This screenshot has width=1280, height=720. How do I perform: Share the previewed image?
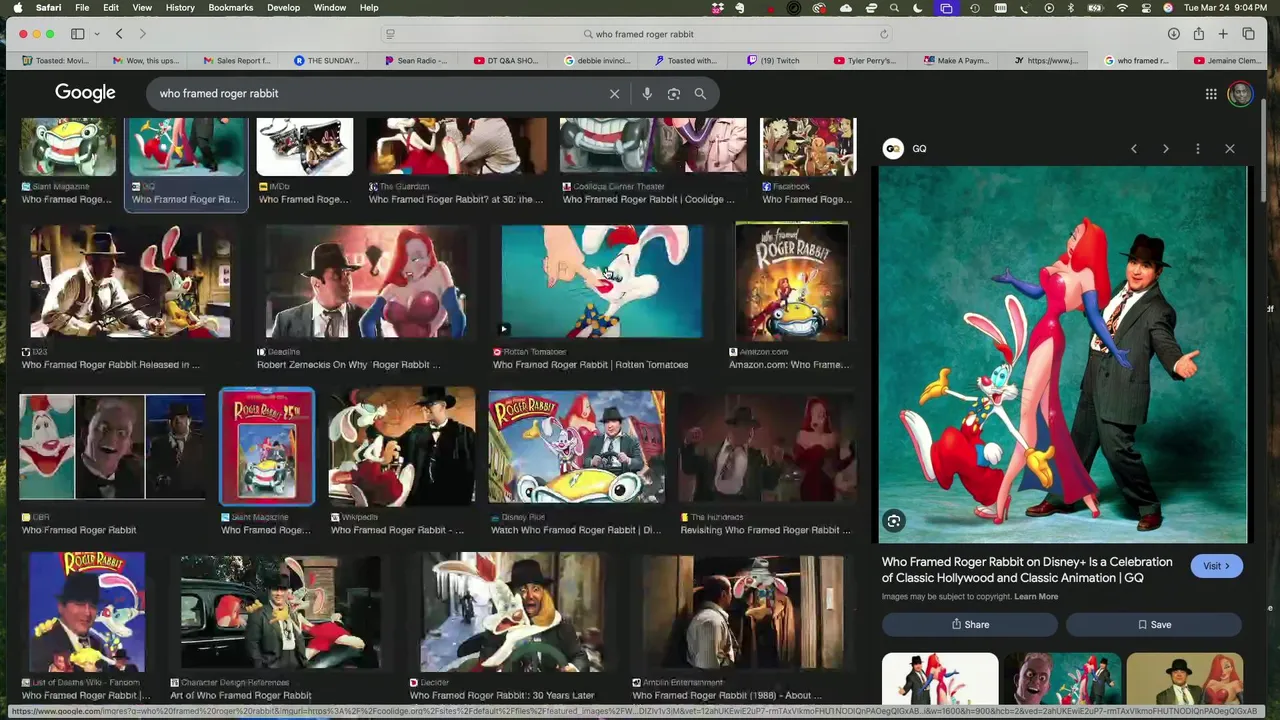click(x=969, y=625)
